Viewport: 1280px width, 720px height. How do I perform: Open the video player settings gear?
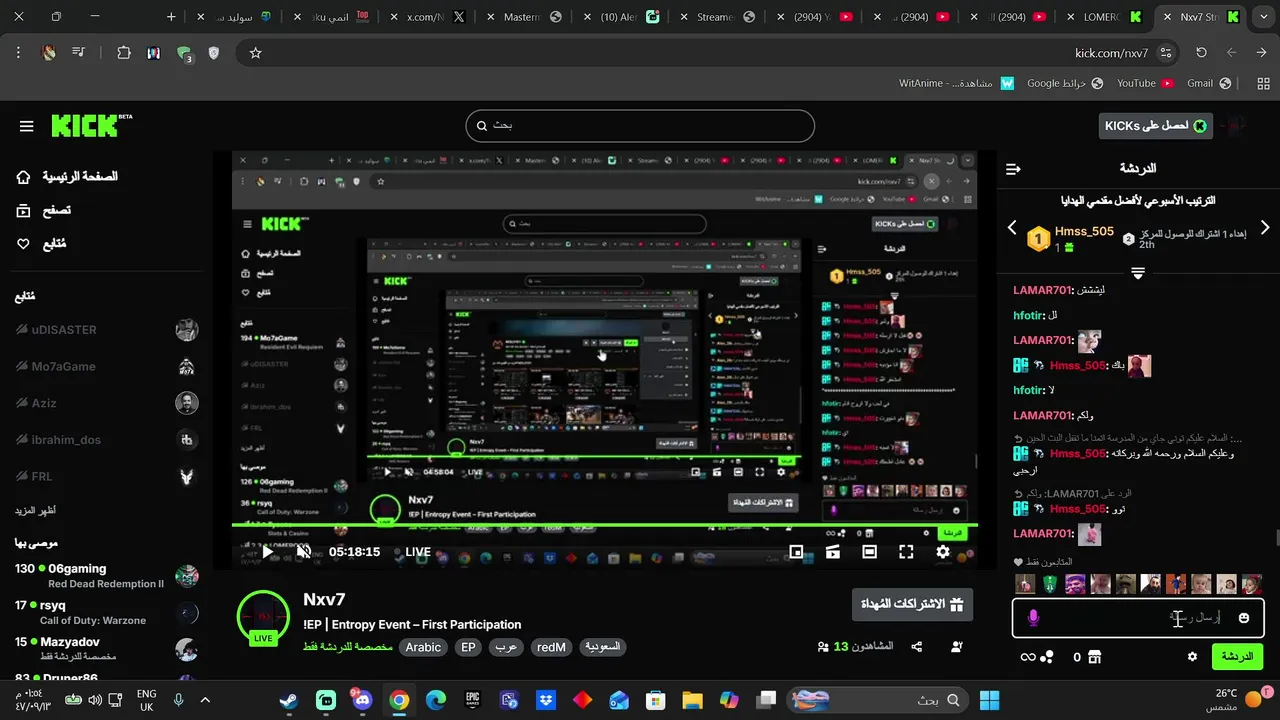pos(943,552)
